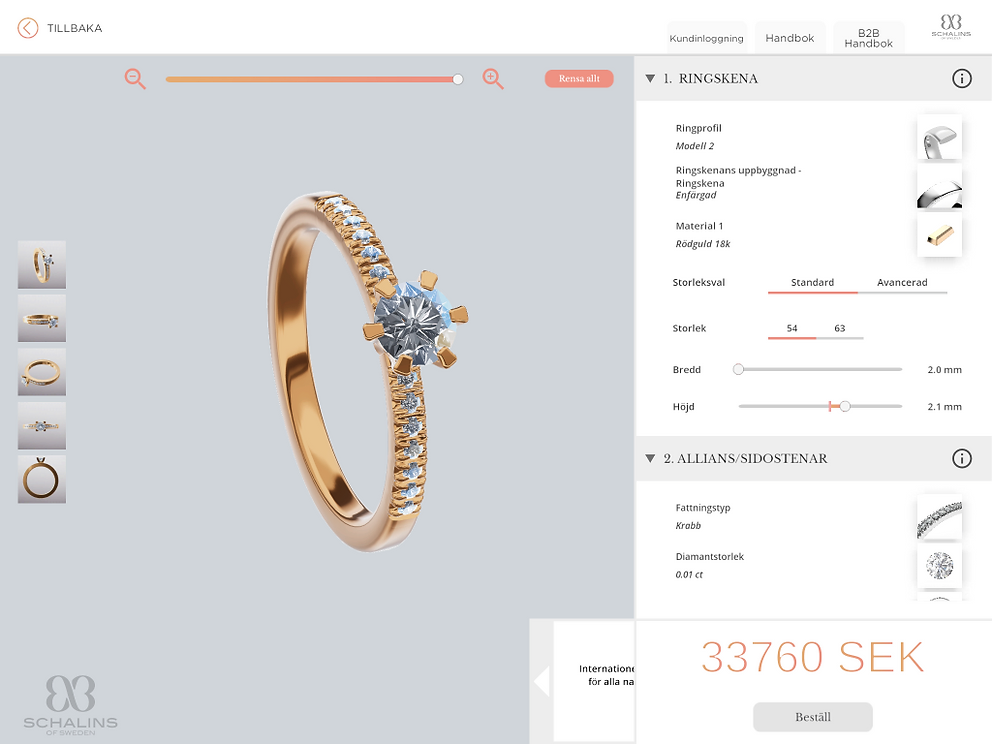Open info icon for Allians/Sidostenar section
This screenshot has width=992, height=744.
(x=962, y=458)
